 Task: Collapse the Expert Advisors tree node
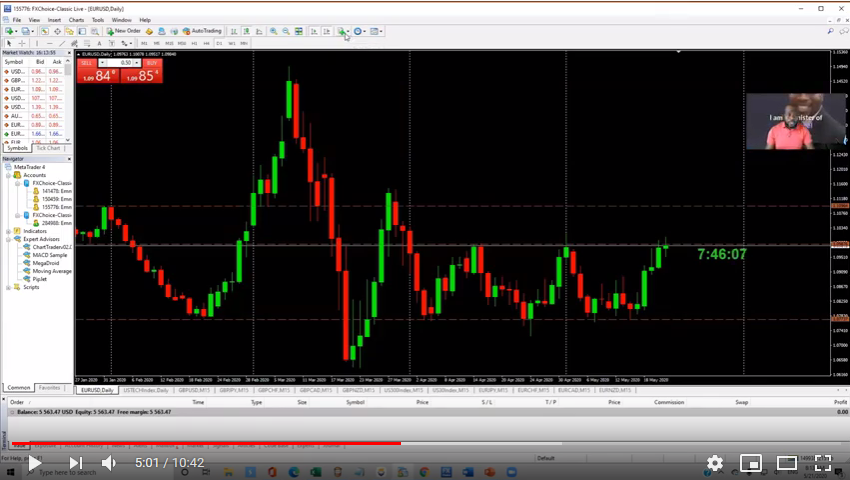coord(9,239)
